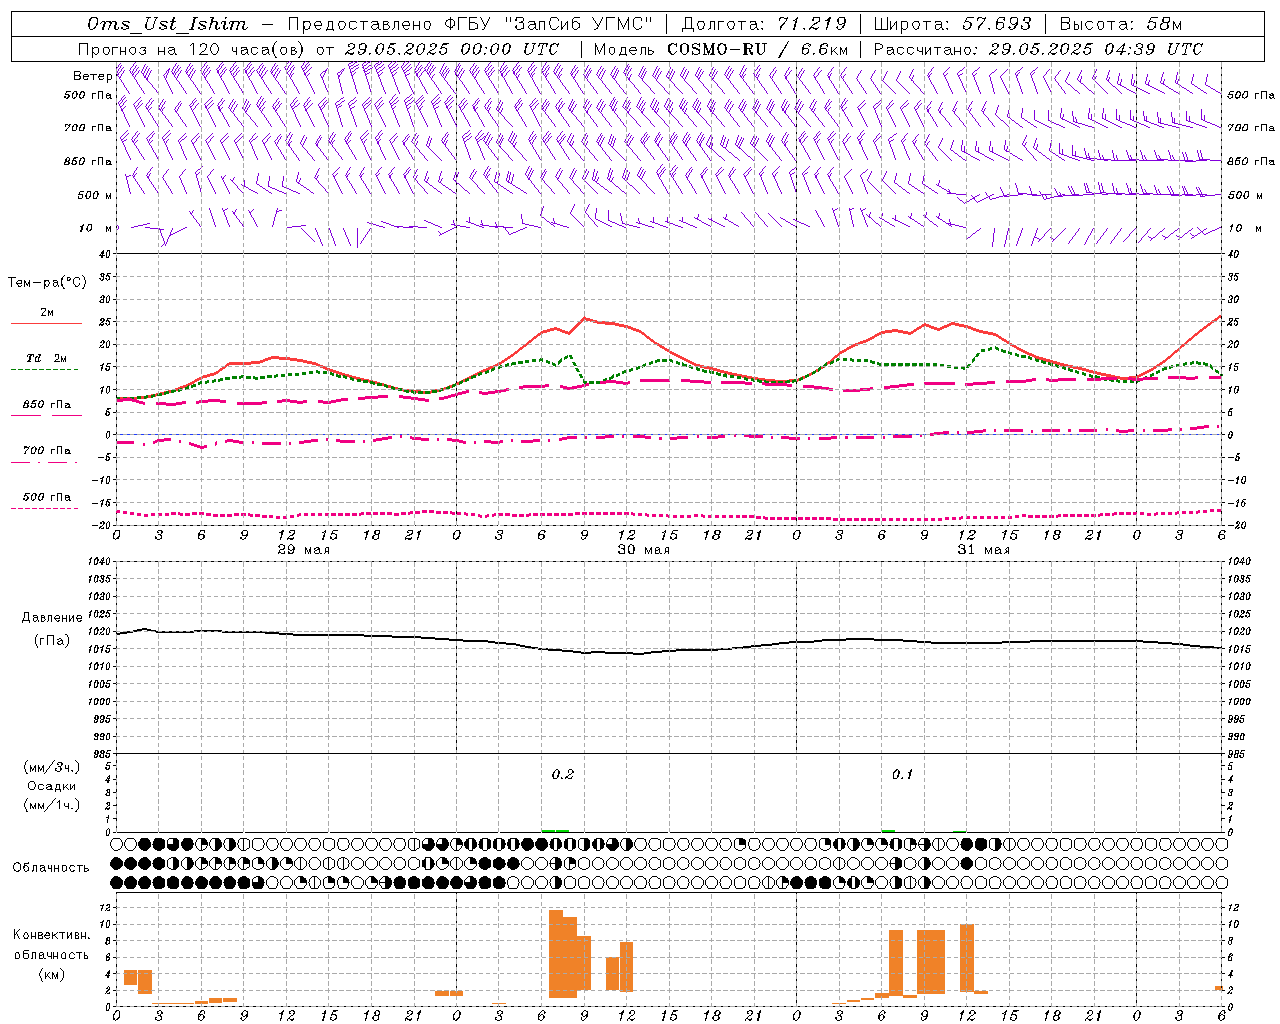Click the 0.2 precipitation amount value
Screen dimensions: 1280x1024
563,774
